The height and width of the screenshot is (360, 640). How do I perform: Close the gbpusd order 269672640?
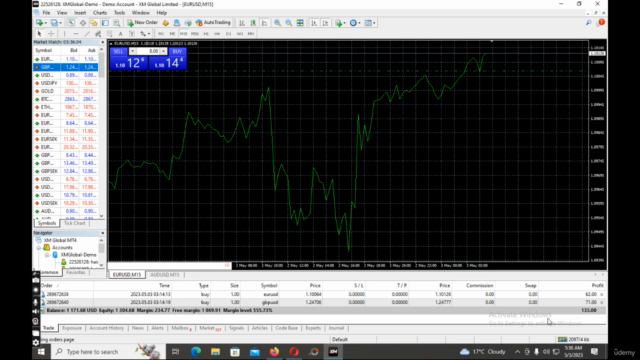pyautogui.click(x=602, y=302)
